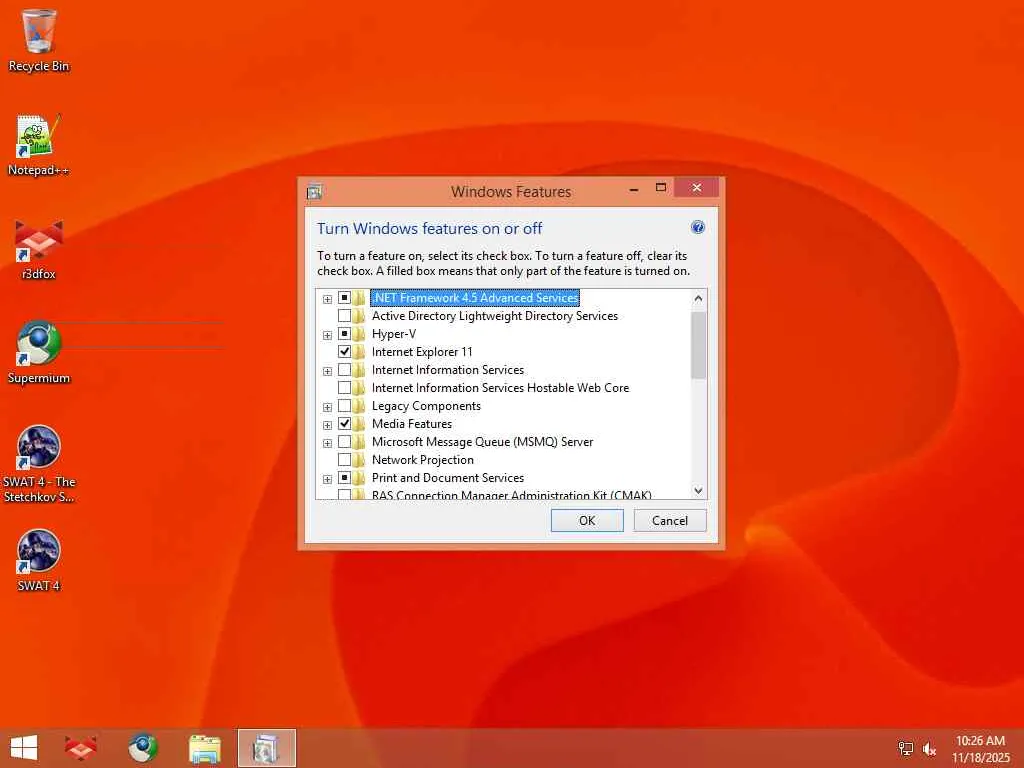Check Microsoft Message Queue (MSMQ) Server box

pyautogui.click(x=344, y=441)
